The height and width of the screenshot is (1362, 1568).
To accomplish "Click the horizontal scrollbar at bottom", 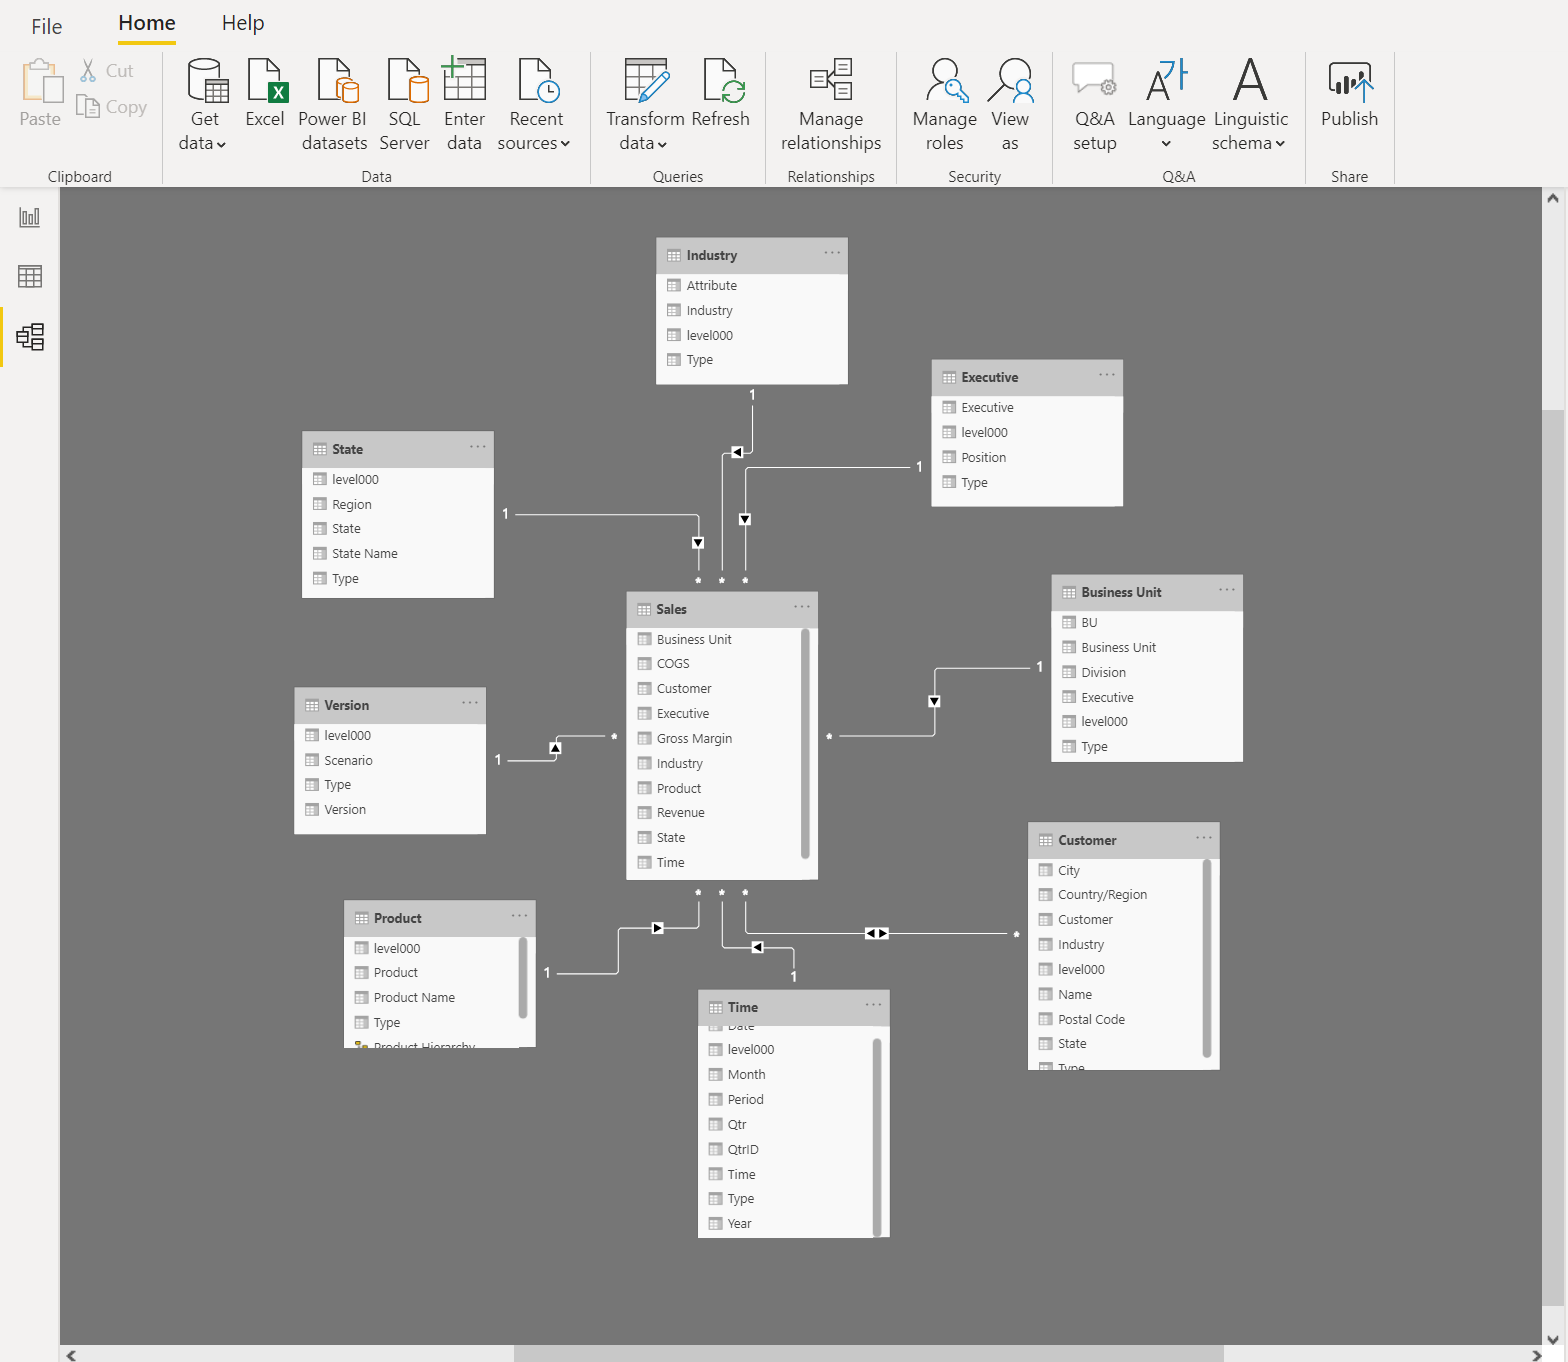I will [x=868, y=1354].
